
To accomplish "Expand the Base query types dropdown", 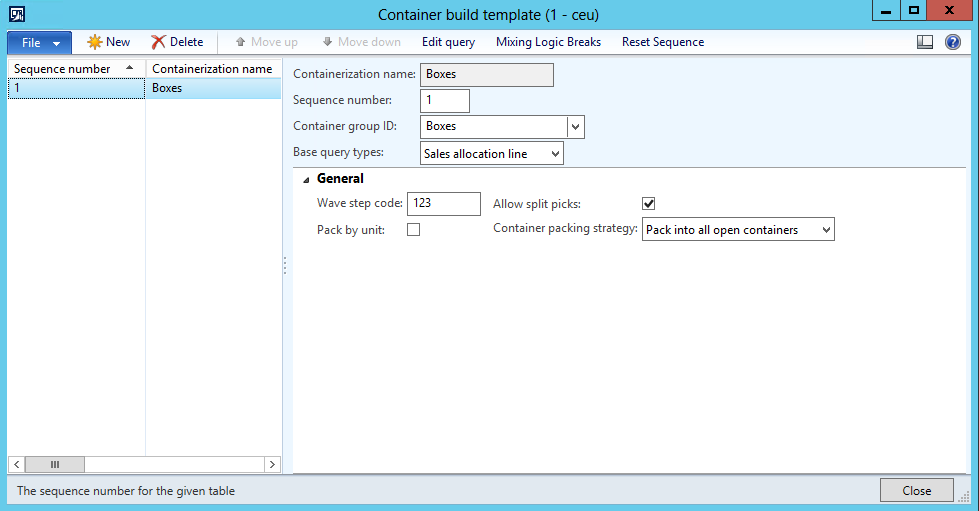I will tap(555, 154).
